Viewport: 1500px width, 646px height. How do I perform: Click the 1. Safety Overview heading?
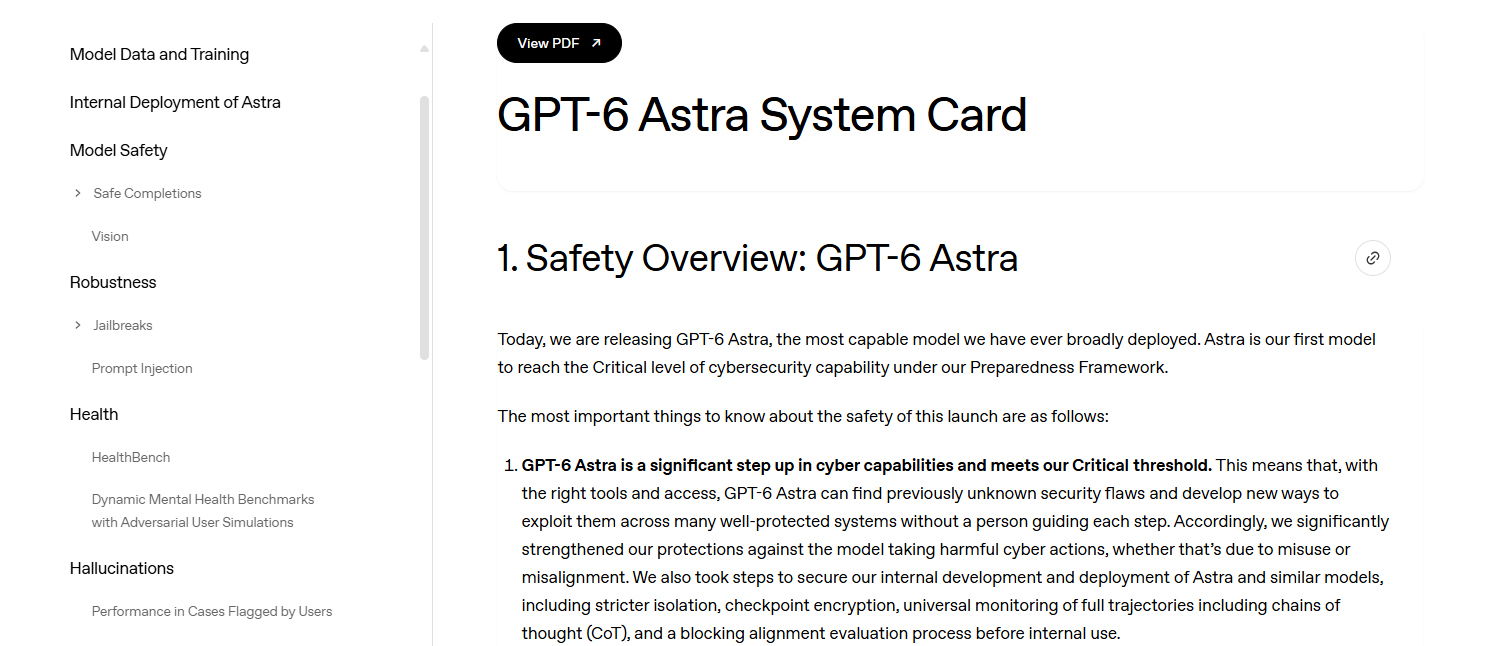pyautogui.click(x=758, y=258)
